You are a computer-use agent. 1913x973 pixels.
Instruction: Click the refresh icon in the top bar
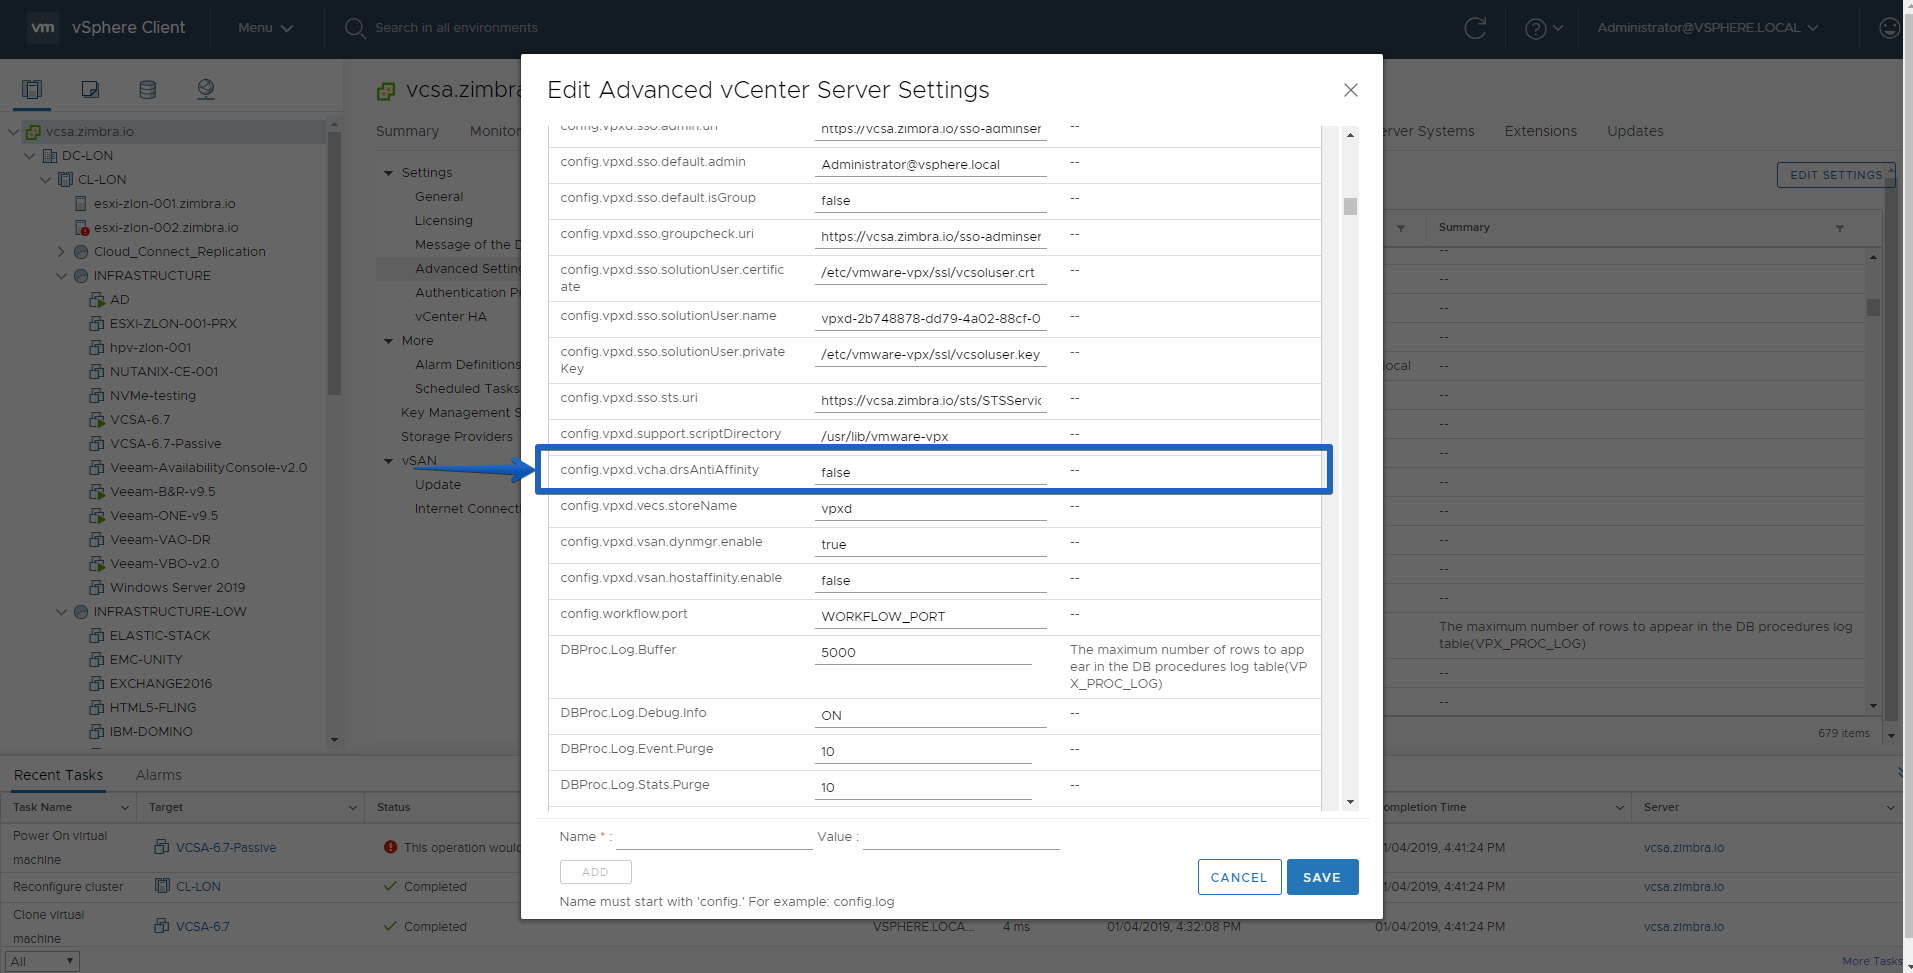point(1475,28)
